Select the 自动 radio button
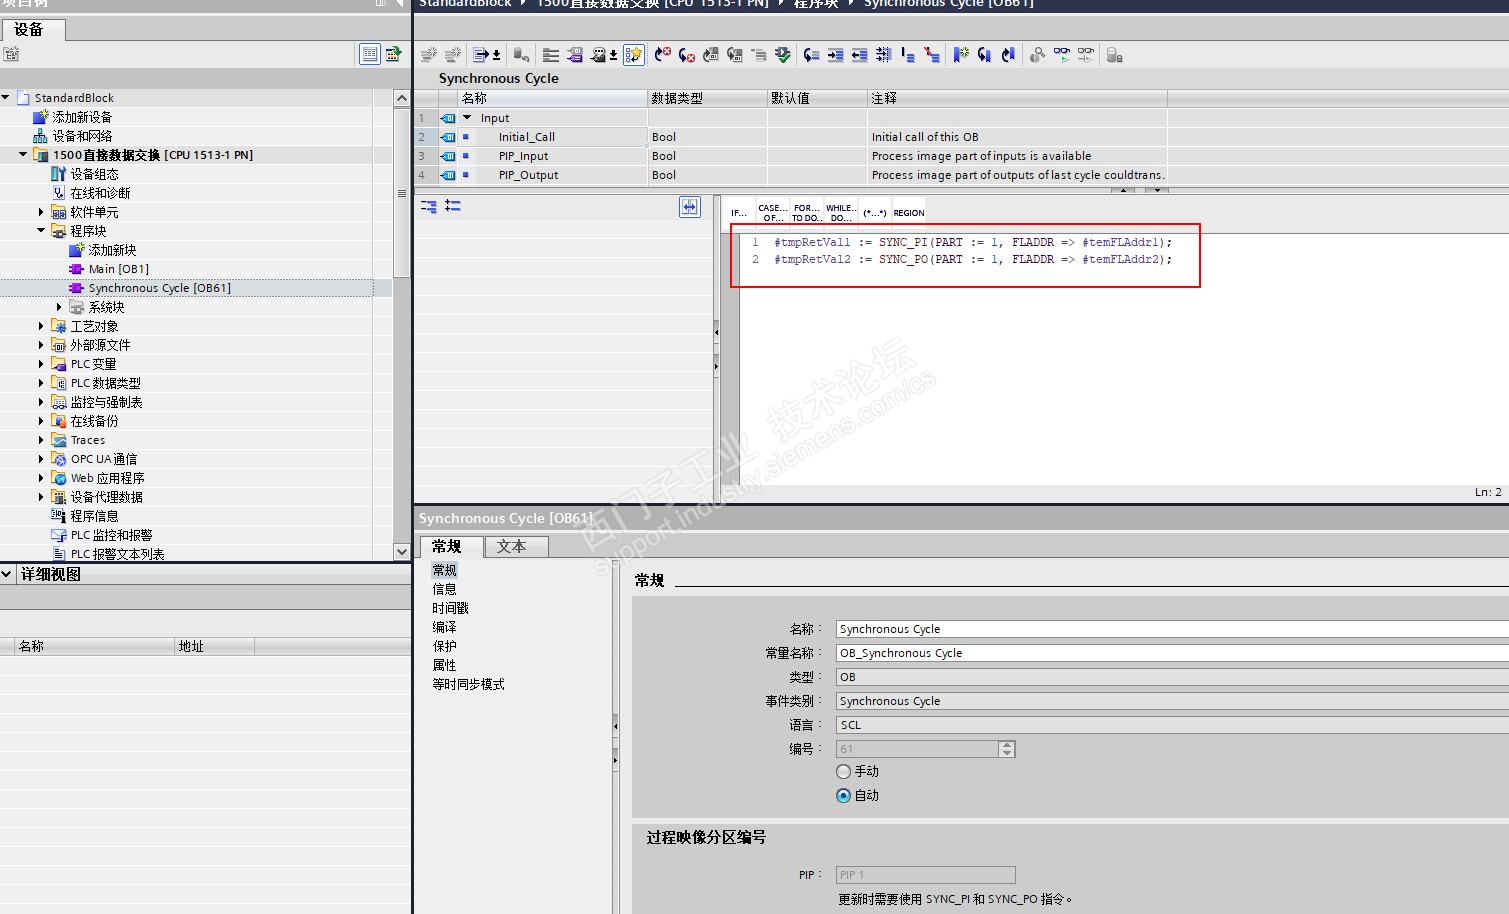The height and width of the screenshot is (914, 1509). pos(843,795)
